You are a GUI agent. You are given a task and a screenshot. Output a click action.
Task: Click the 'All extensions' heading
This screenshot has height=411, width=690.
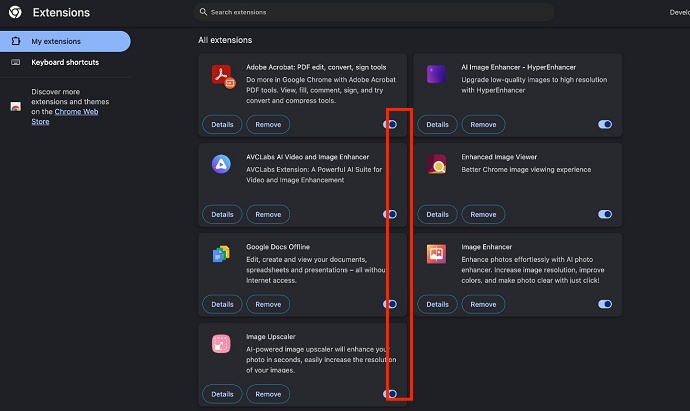pyautogui.click(x=225, y=40)
